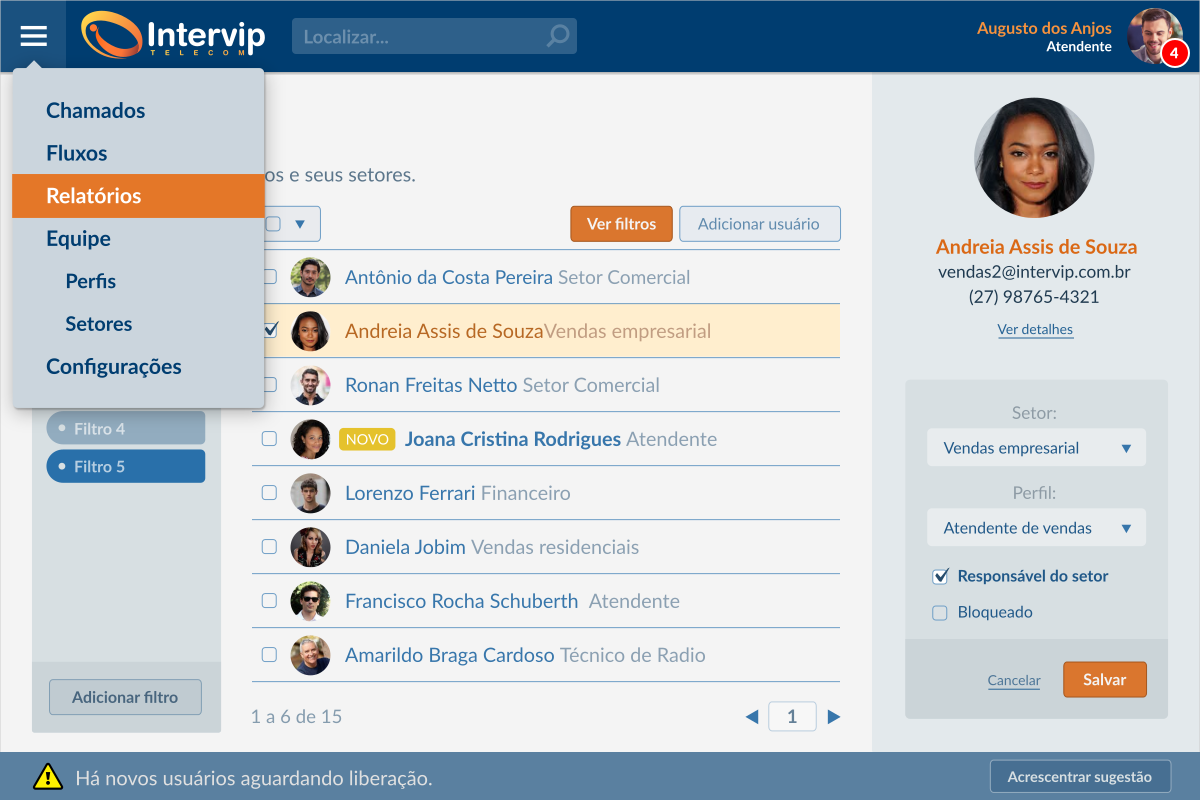Click the notification badge showing 4
Image resolution: width=1200 pixels, height=800 pixels.
click(1174, 53)
